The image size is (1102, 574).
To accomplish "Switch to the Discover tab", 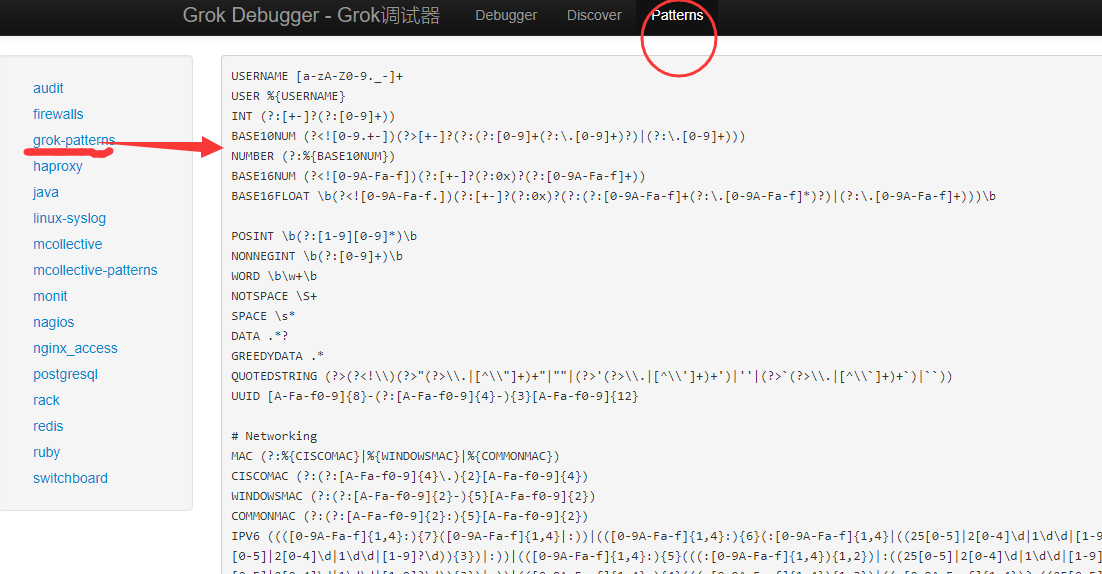I will [x=594, y=15].
